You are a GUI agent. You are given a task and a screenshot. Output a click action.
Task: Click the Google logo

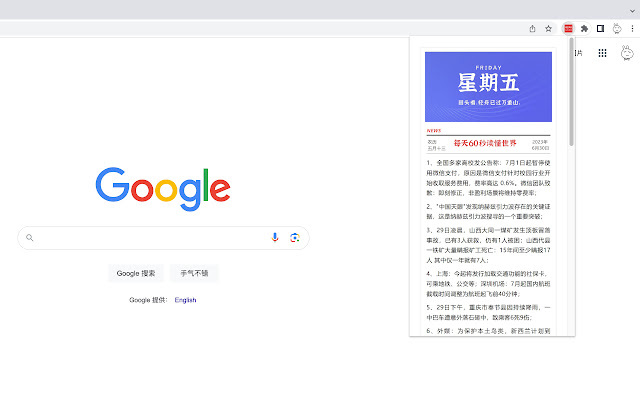point(163,189)
